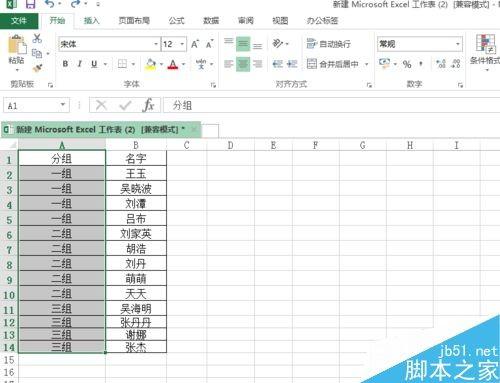This screenshot has height=383, width=500.
Task: Toggle Center horizontal alignment
Action: (243, 64)
